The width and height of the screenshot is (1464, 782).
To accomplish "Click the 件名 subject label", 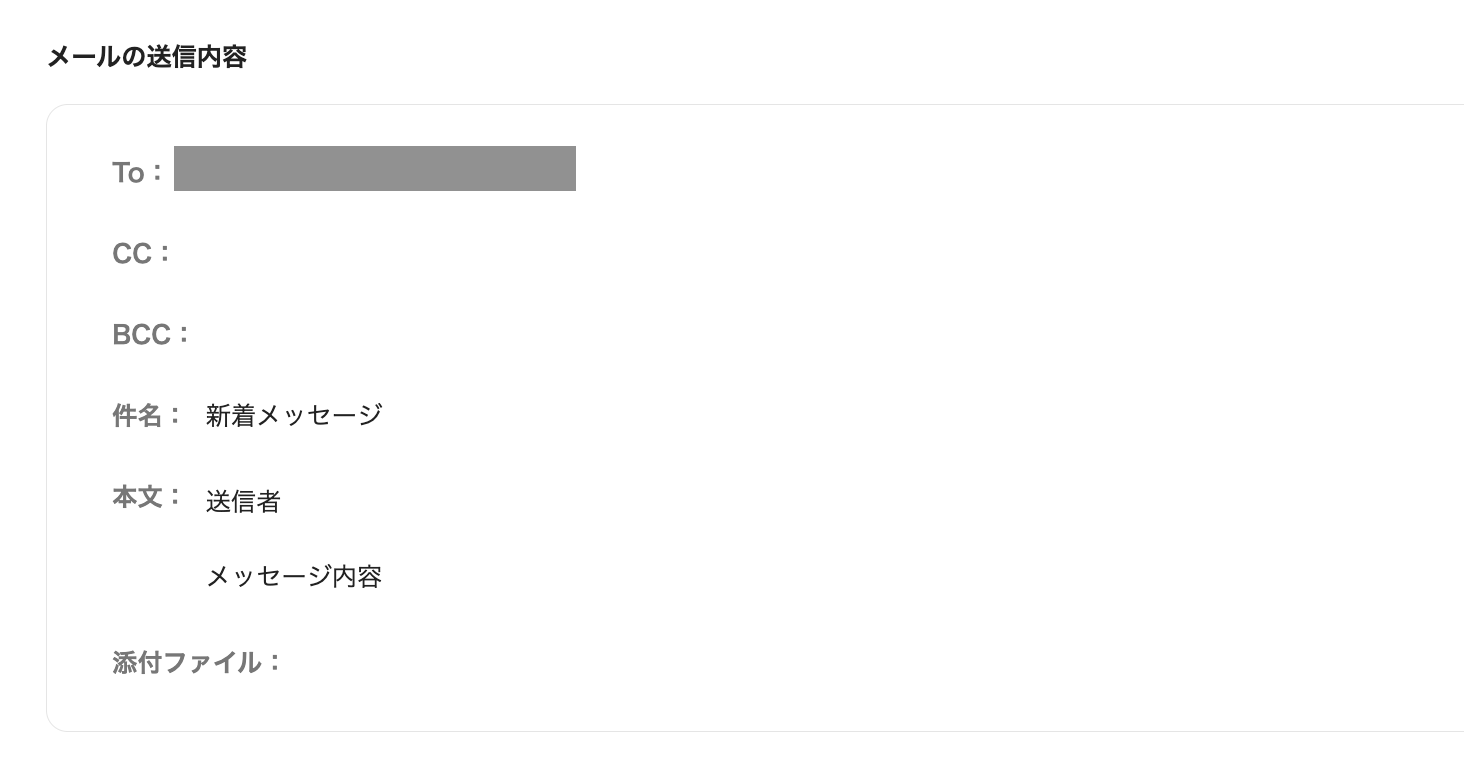I will point(147,415).
